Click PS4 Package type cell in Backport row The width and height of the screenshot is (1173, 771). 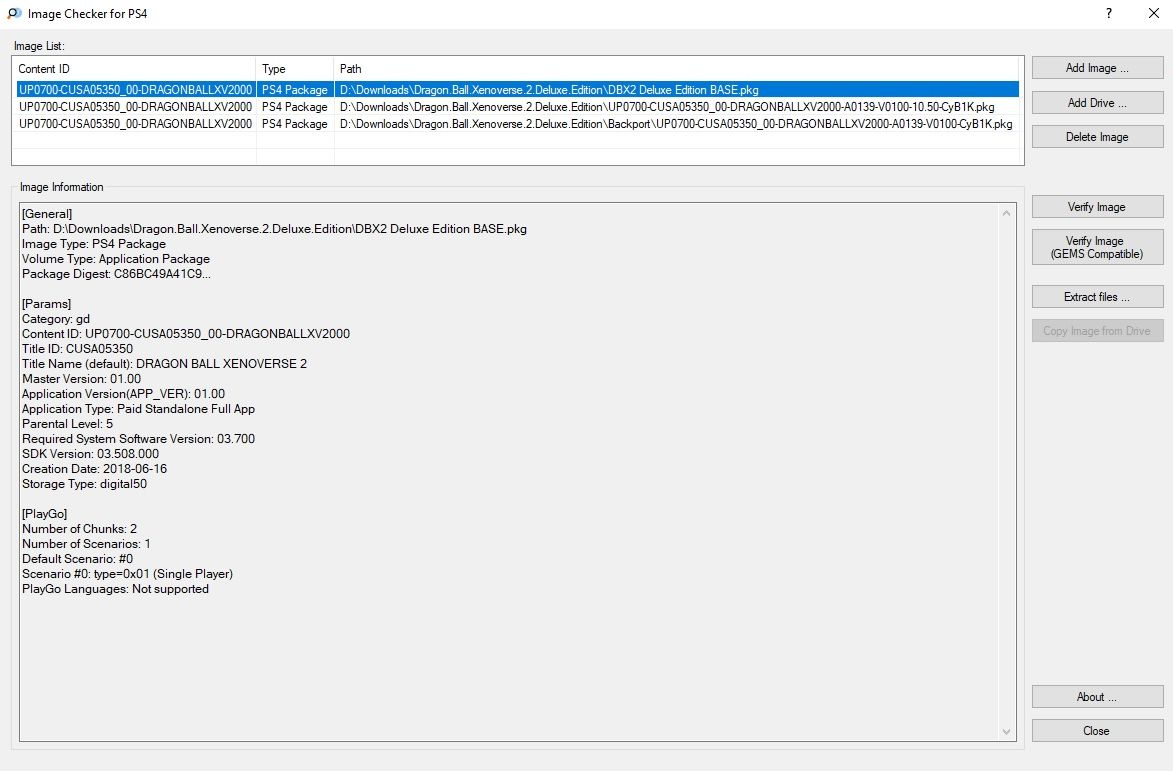pyautogui.click(x=295, y=124)
